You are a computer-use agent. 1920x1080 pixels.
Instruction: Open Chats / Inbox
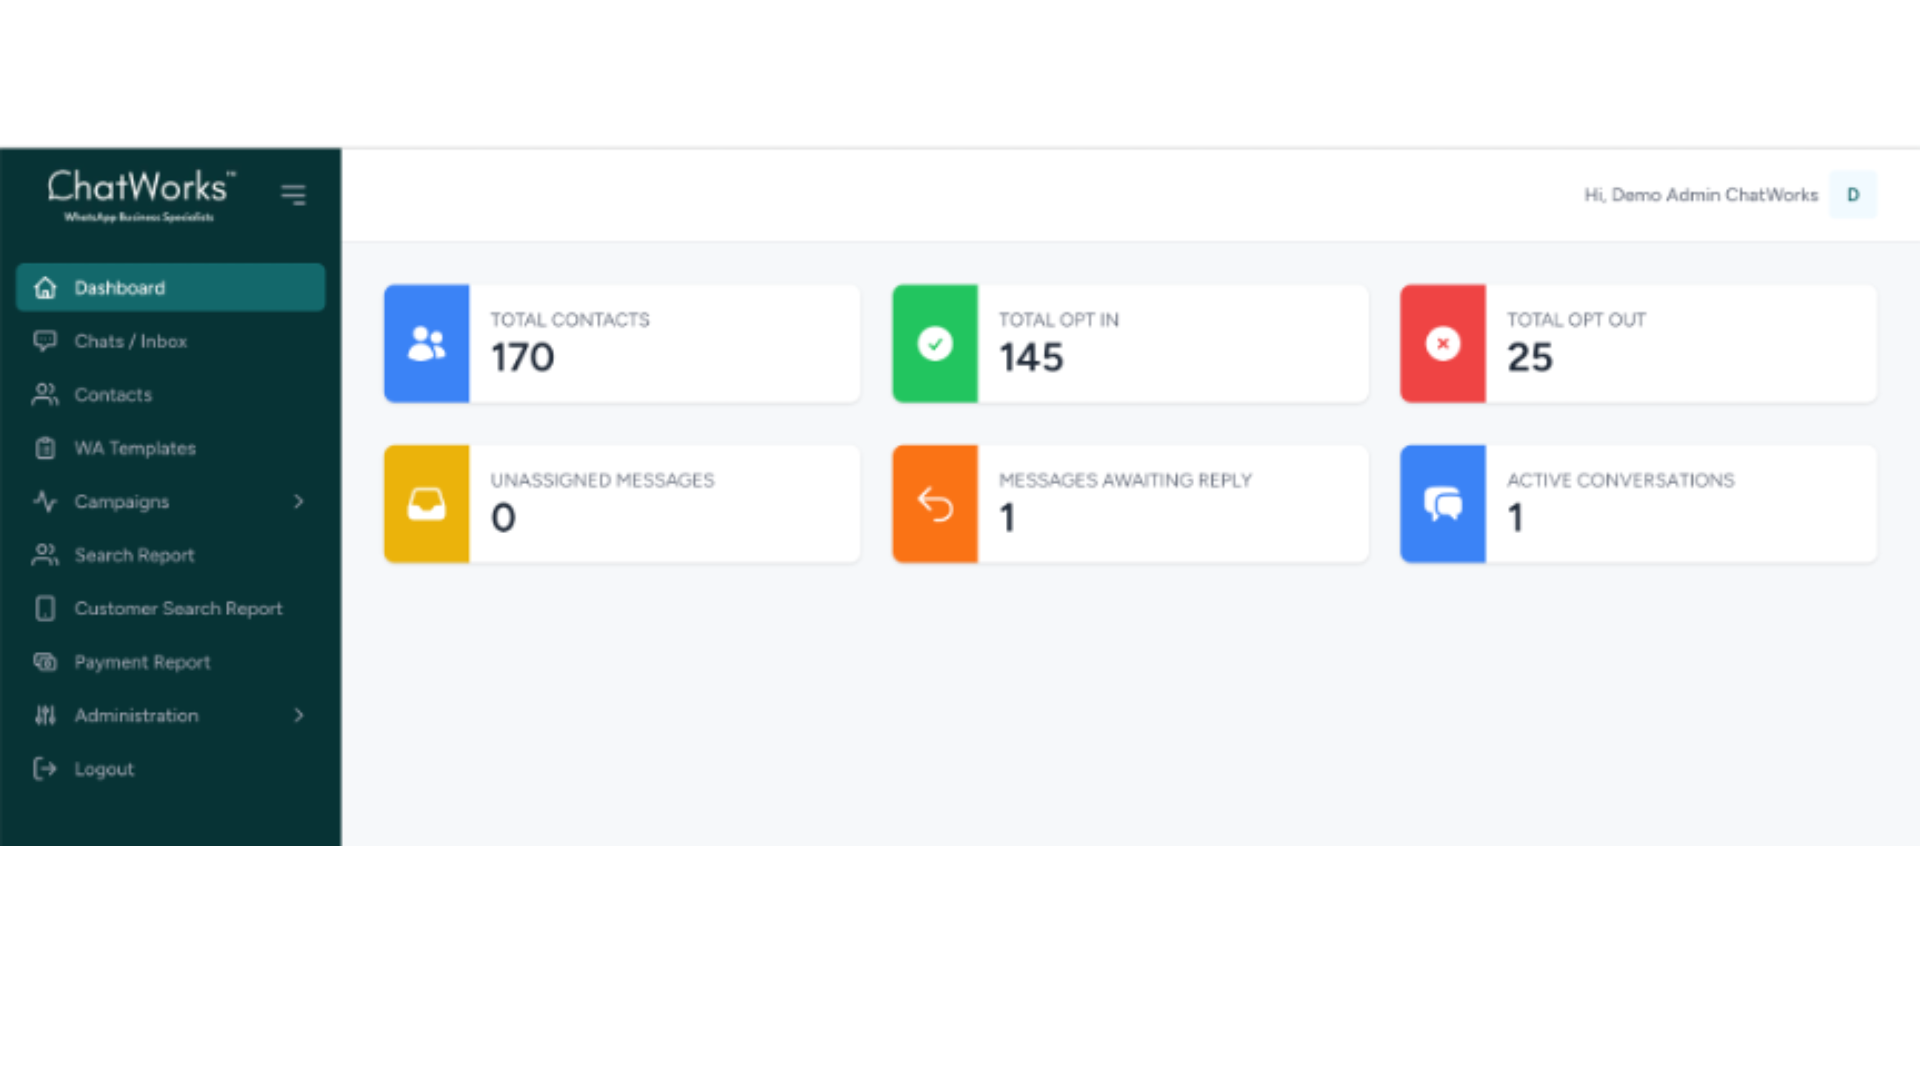(170, 341)
